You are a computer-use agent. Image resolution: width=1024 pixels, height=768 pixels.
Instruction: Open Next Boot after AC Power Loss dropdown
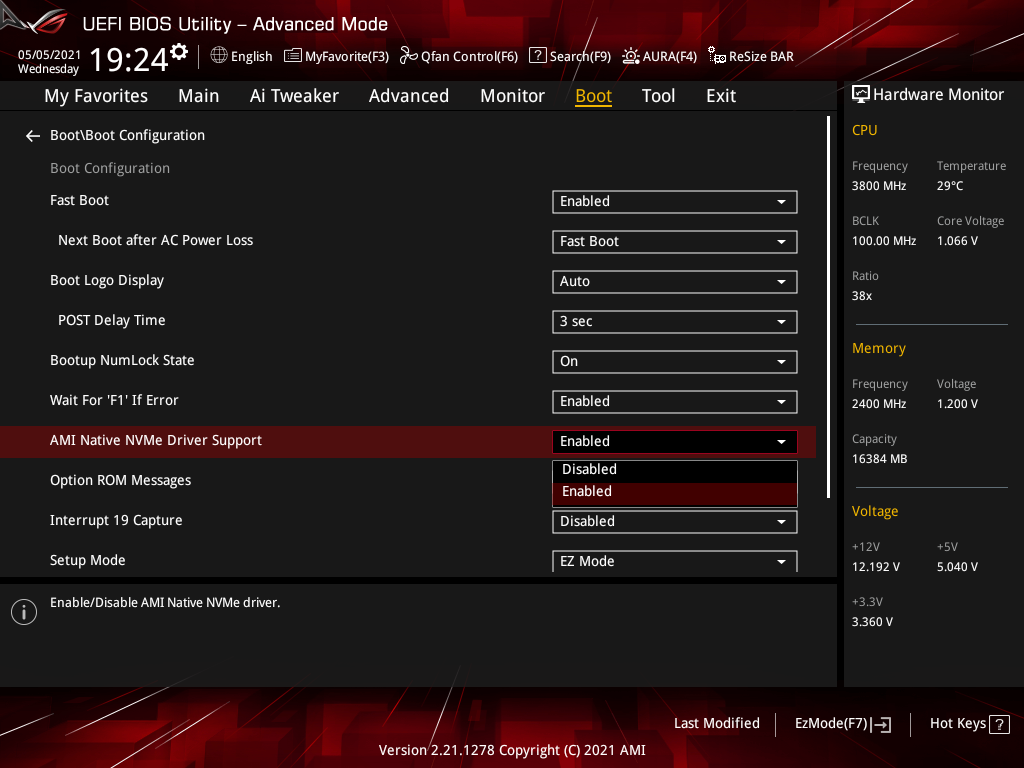(675, 242)
